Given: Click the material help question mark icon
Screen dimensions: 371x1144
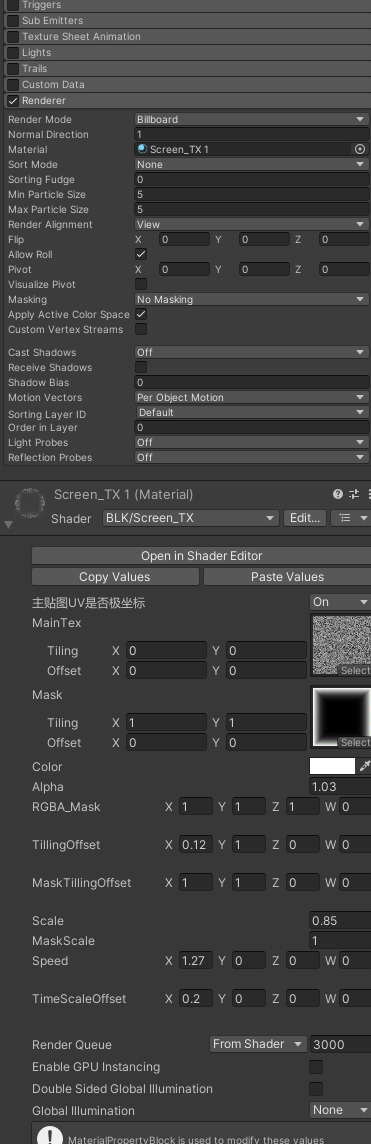Looking at the screenshot, I should click(x=337, y=494).
